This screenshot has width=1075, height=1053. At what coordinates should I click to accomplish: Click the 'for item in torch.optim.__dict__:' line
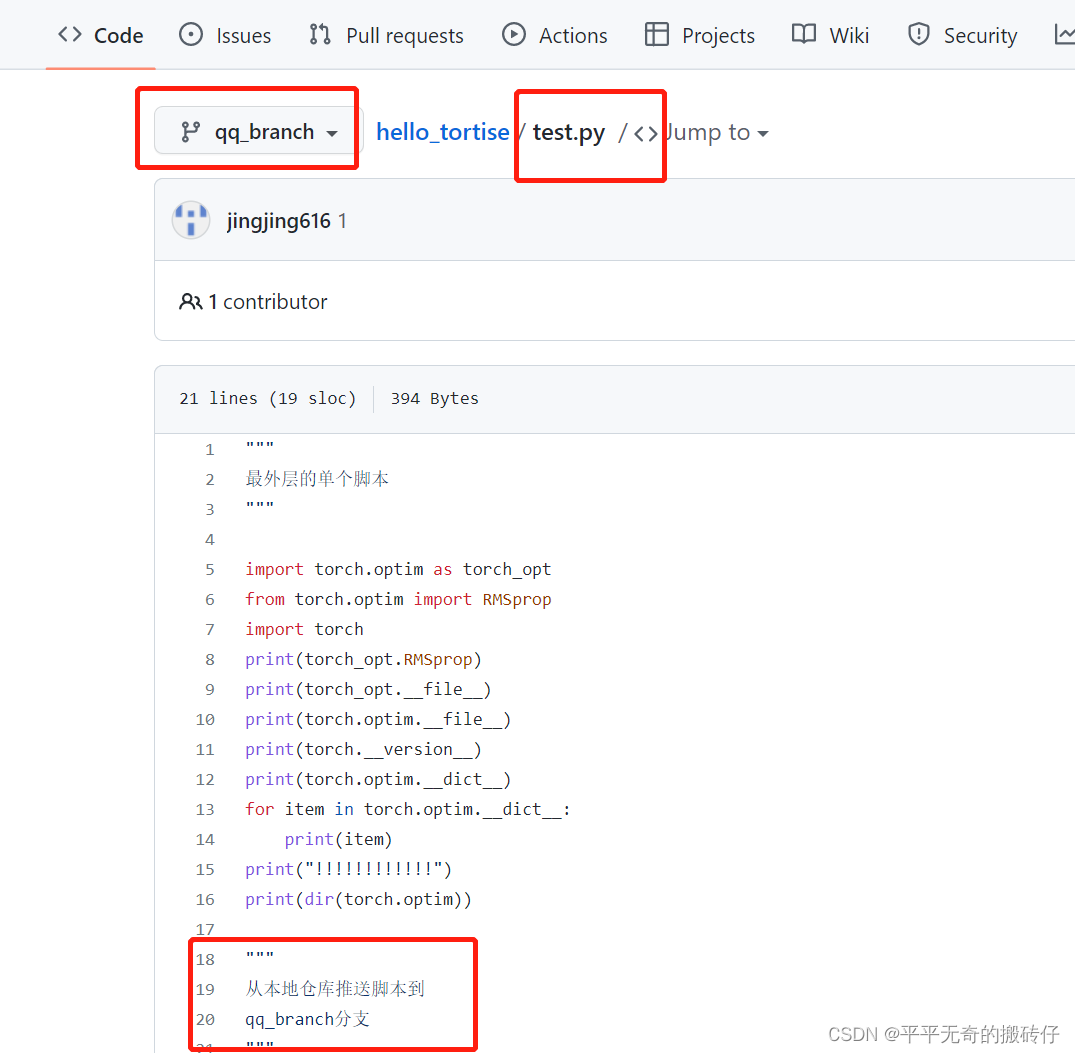[408, 810]
